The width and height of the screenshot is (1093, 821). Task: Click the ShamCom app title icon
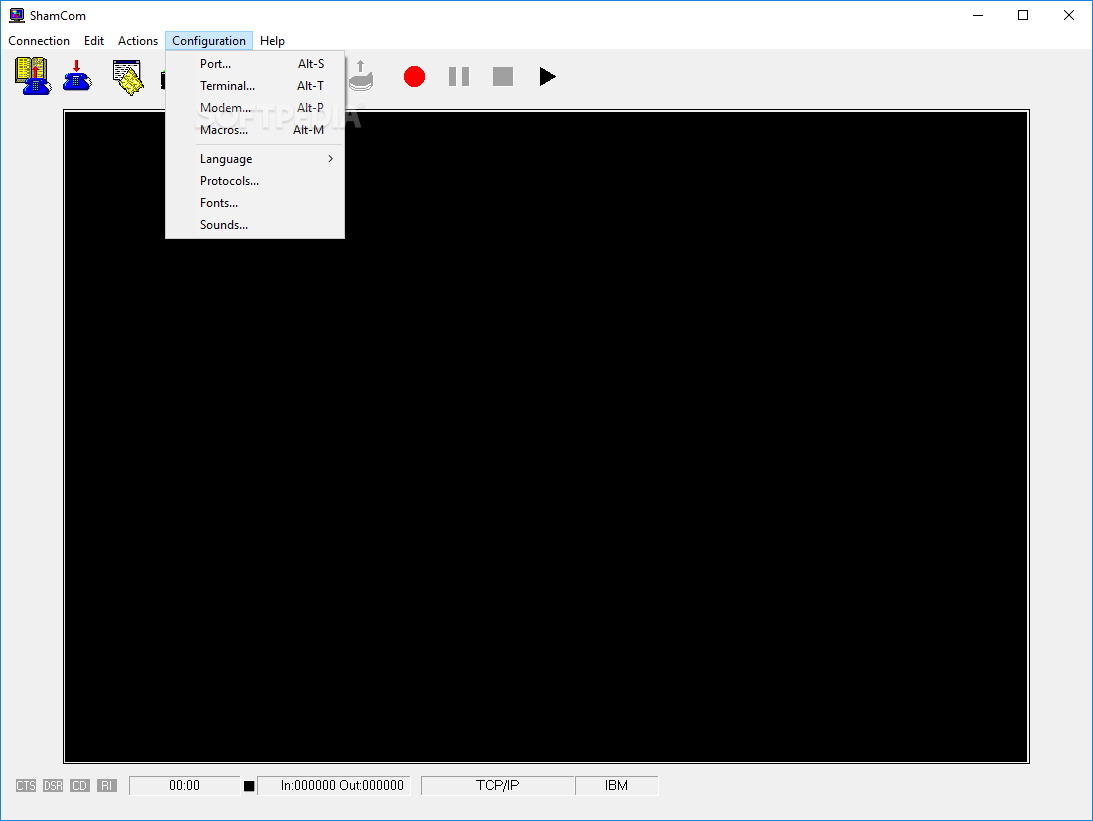click(x=17, y=15)
